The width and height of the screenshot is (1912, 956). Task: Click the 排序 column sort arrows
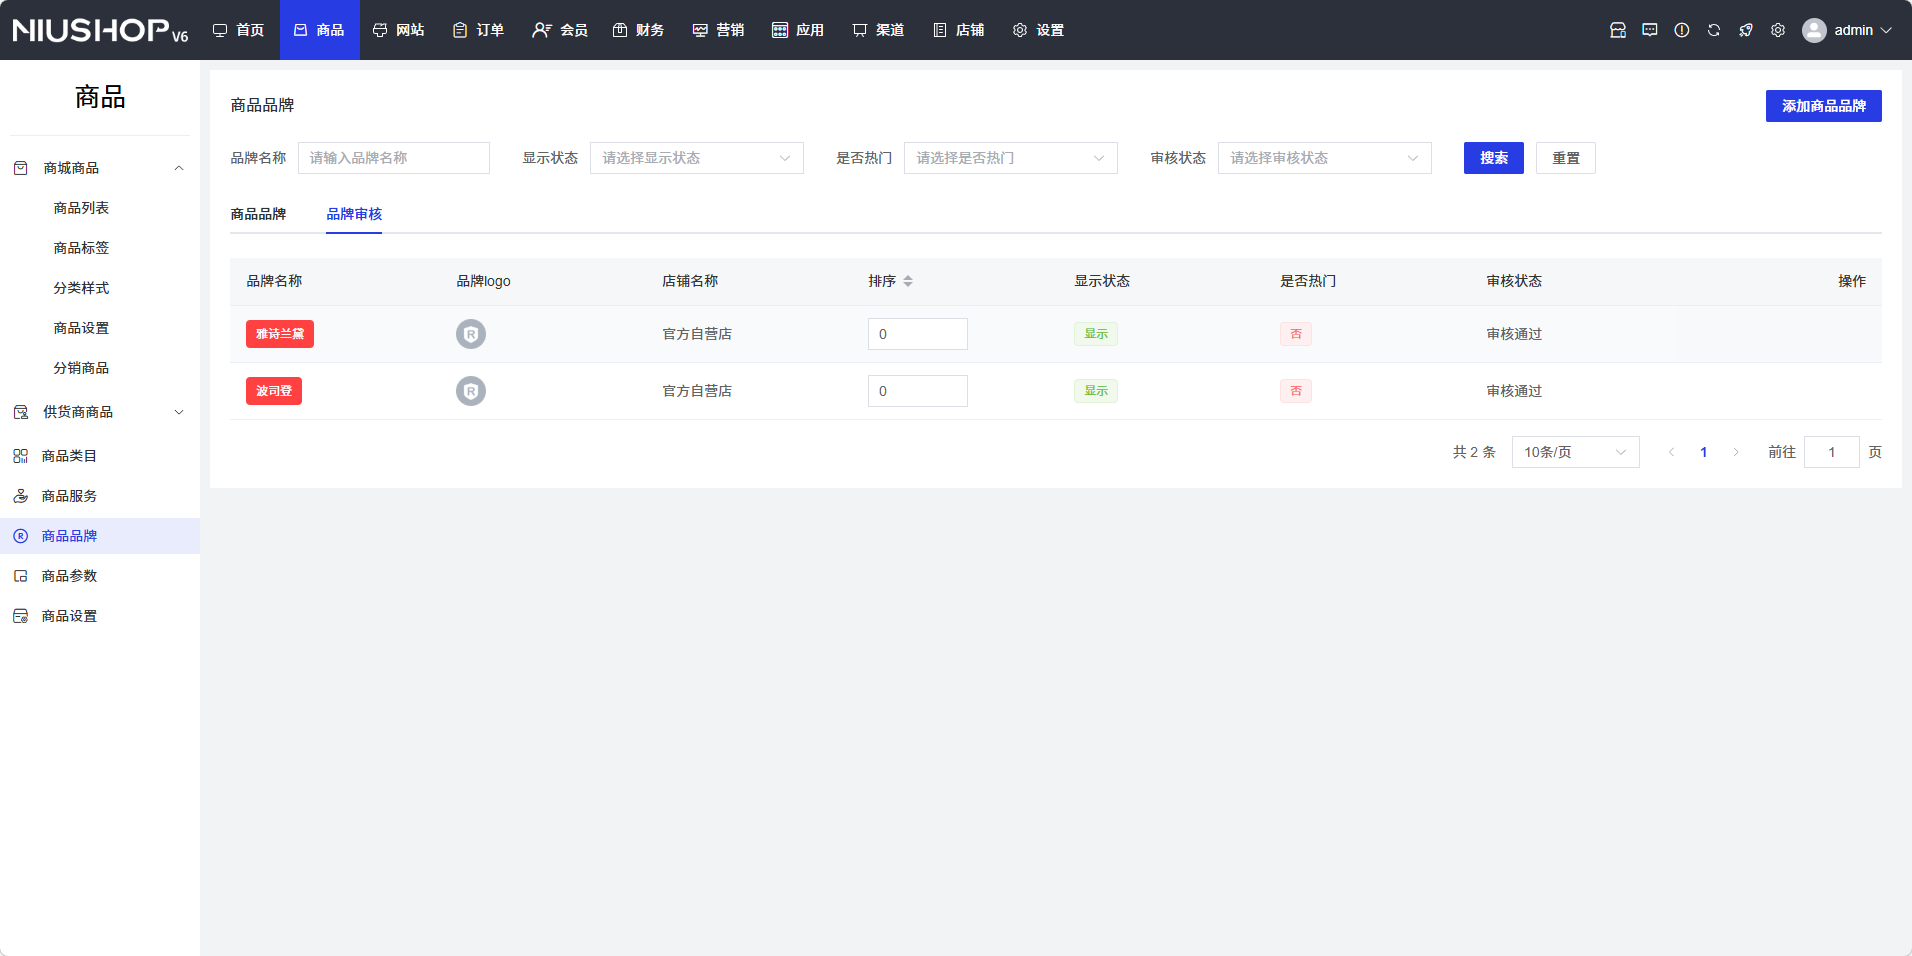[907, 281]
